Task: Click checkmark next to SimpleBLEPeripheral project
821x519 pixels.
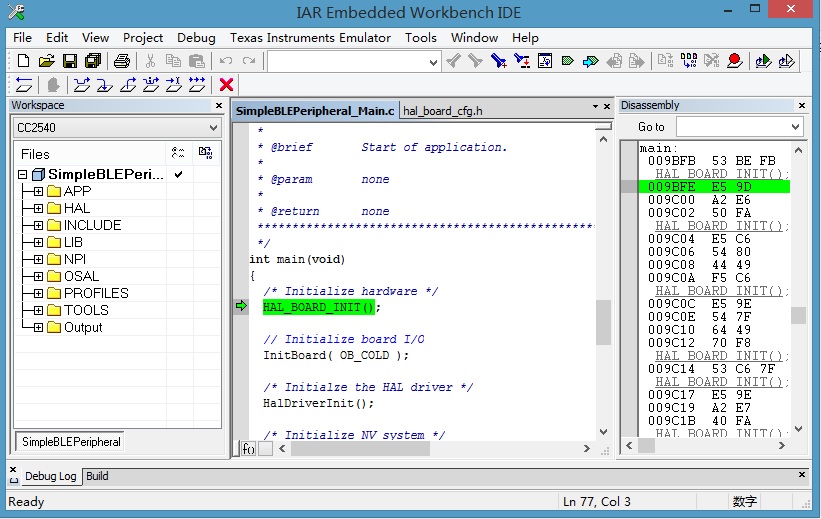Action: (178, 174)
